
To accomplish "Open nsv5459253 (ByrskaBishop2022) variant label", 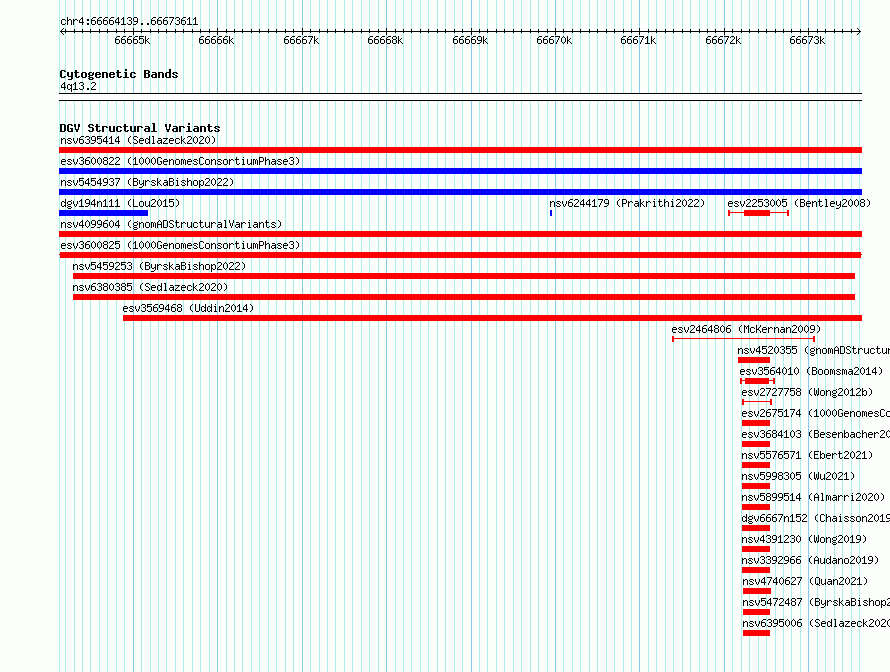I will click(159, 266).
